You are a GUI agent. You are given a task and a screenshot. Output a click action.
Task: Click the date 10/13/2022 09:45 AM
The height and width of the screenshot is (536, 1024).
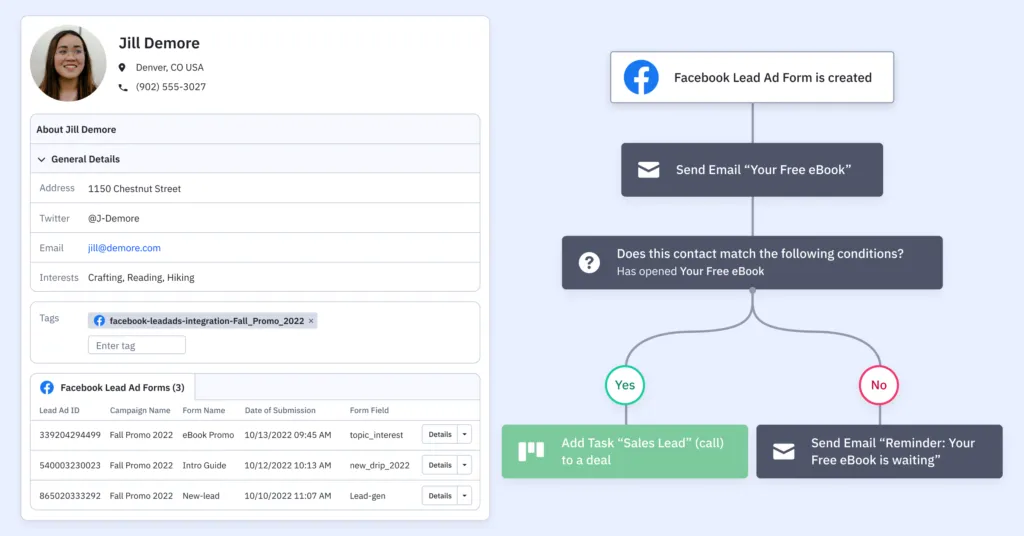pyautogui.click(x=288, y=435)
